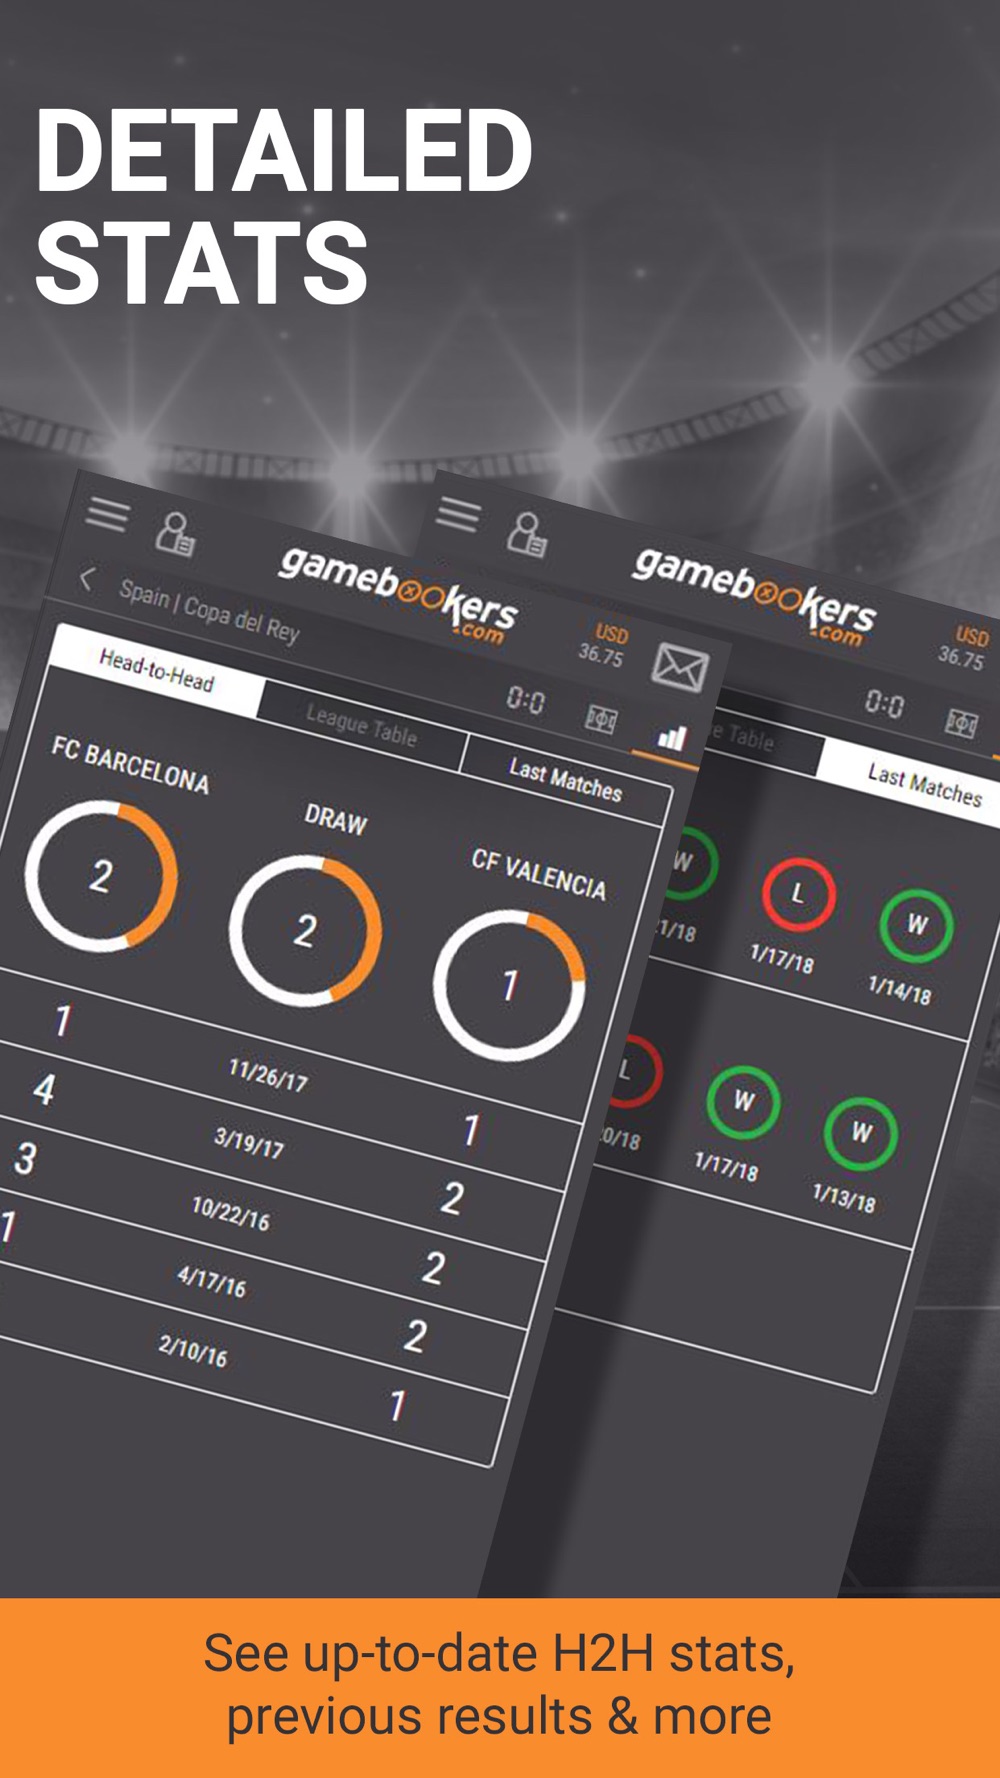1000x1778 pixels.
Task: Open the hamburger menu on the rear phone
Action: 458,514
